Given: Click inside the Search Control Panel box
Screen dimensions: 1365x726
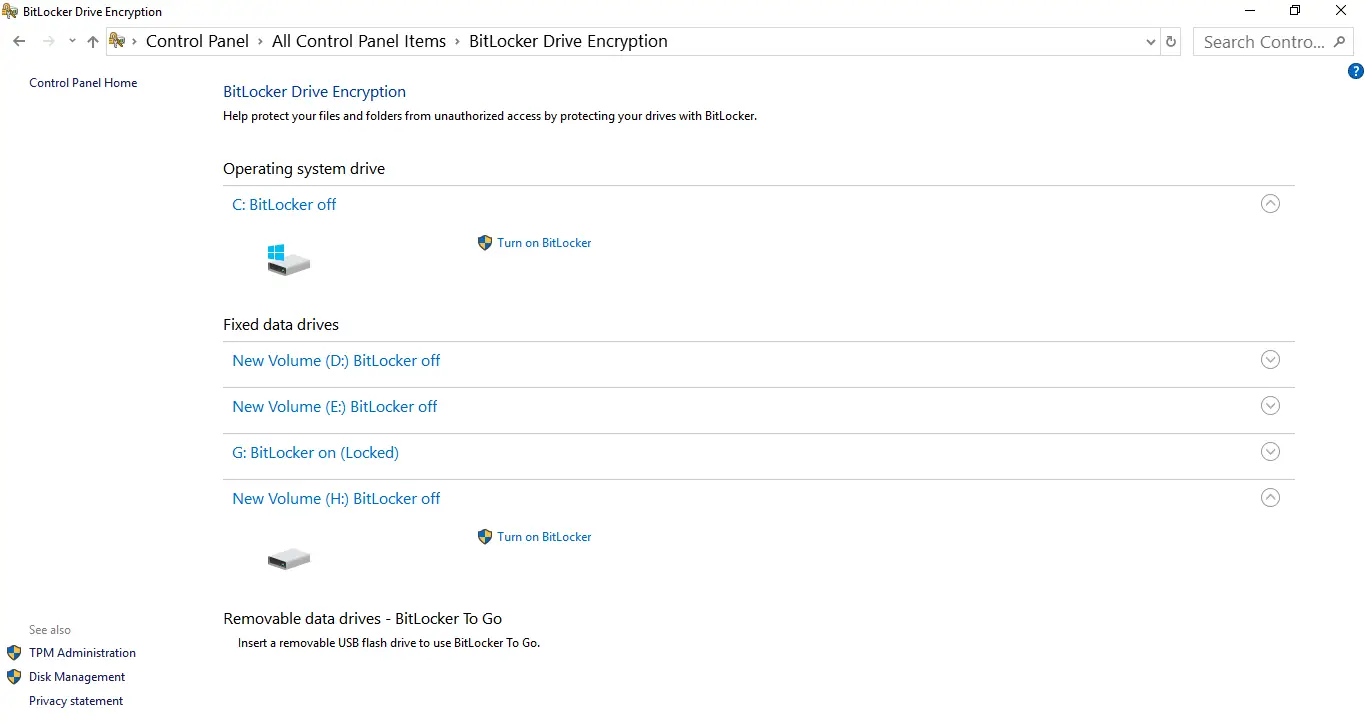Looking at the screenshot, I should tap(1260, 41).
